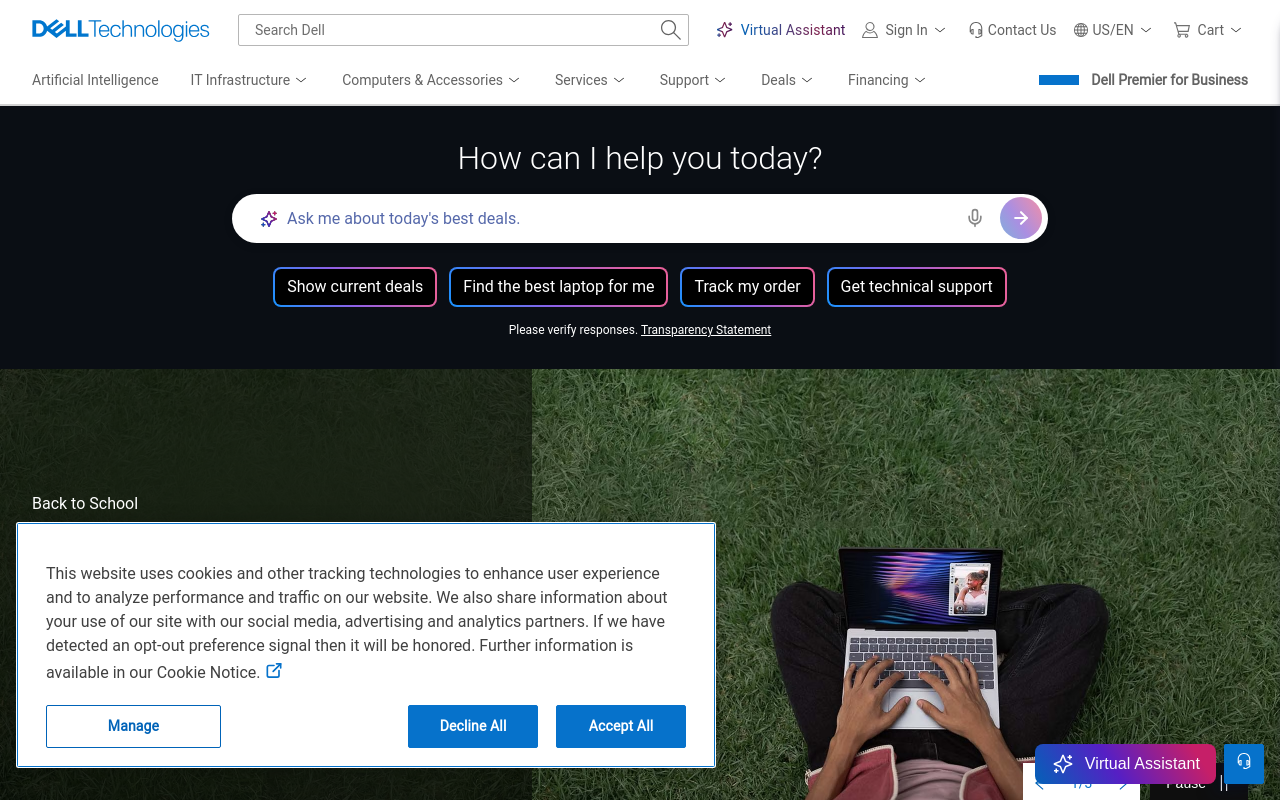The width and height of the screenshot is (1280, 800).
Task: Click the search magnifier icon
Action: 671,30
